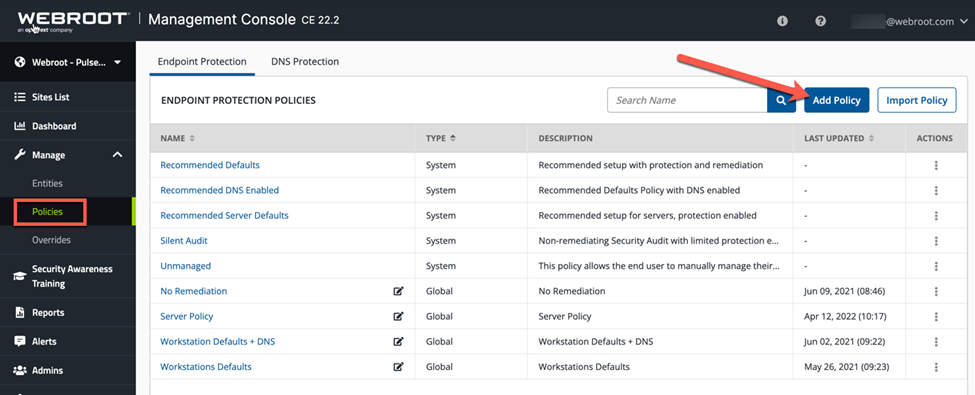Screen dimensions: 975x395
Task: Open the Server Policy link
Action: coord(187,317)
